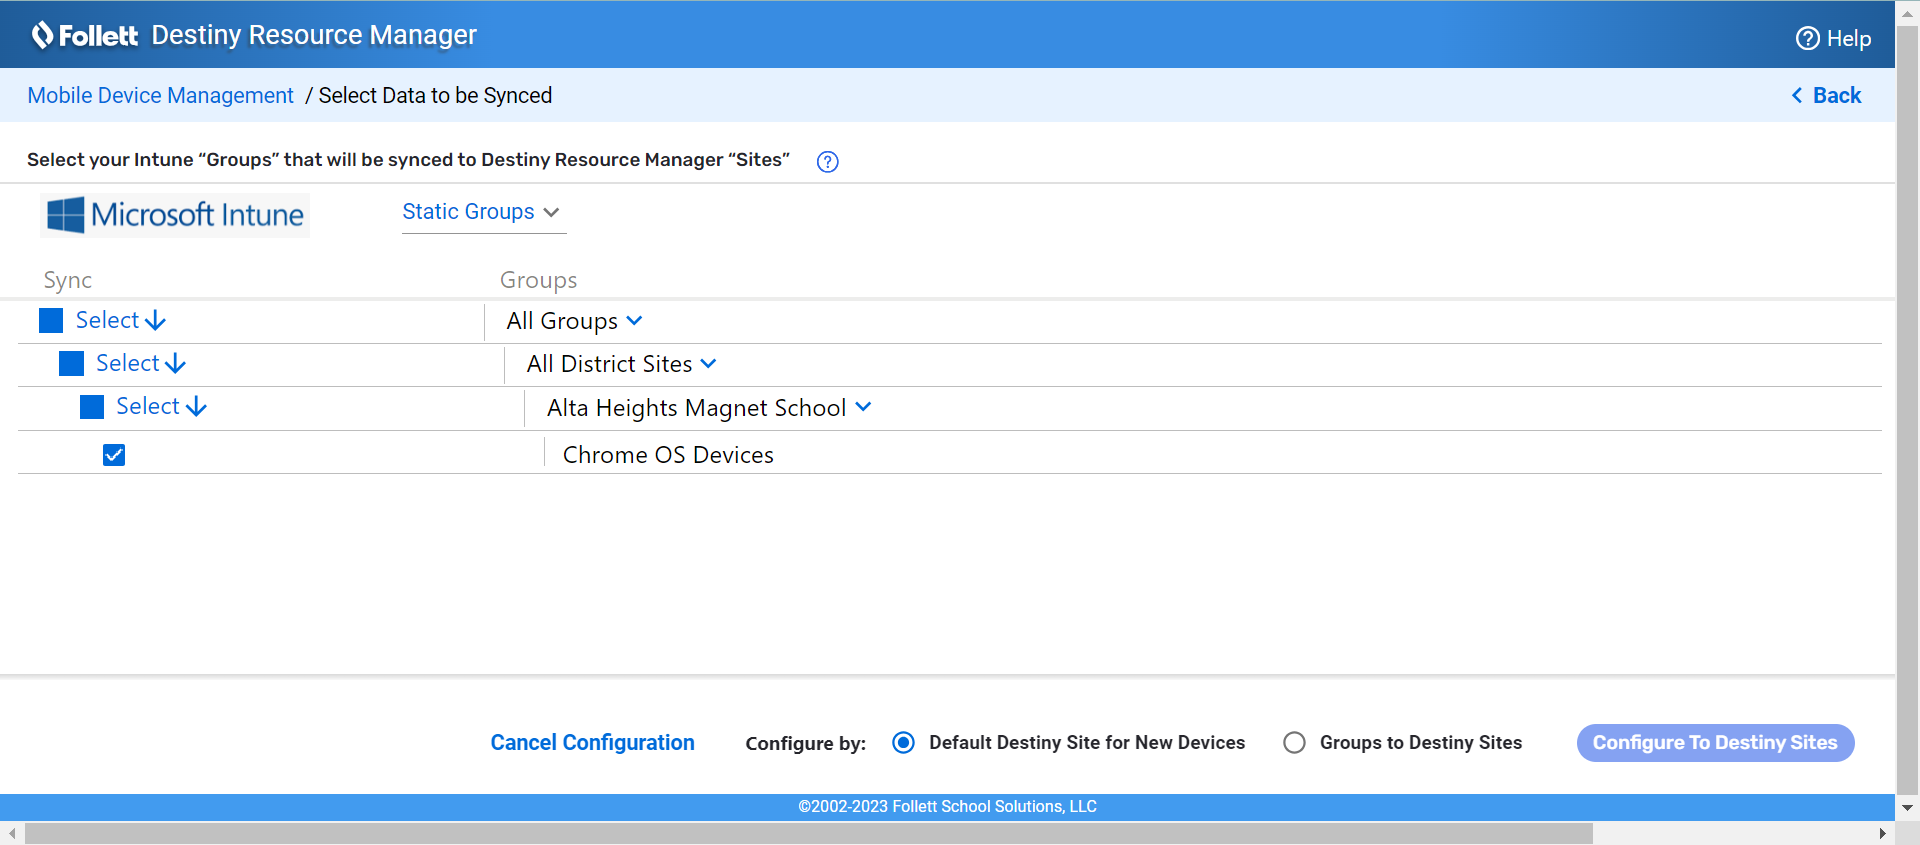
Task: Toggle Alta Heights Magnet School sync checkbox
Action: click(92, 407)
